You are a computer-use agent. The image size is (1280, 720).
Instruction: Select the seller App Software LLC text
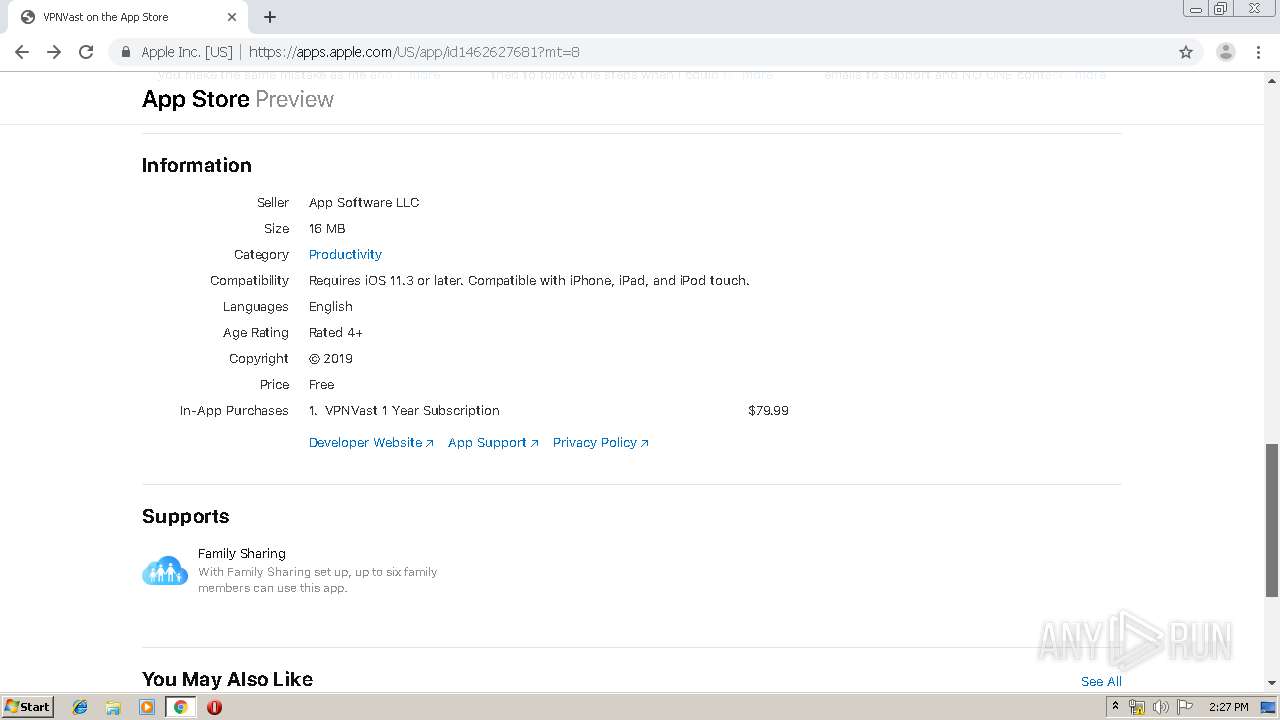[364, 202]
